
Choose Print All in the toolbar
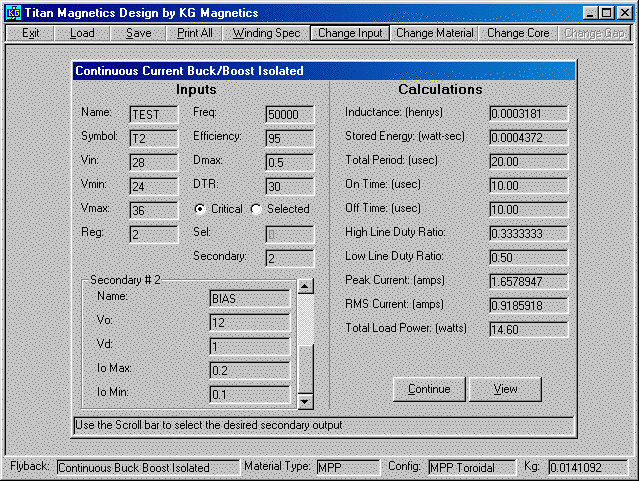(x=194, y=33)
